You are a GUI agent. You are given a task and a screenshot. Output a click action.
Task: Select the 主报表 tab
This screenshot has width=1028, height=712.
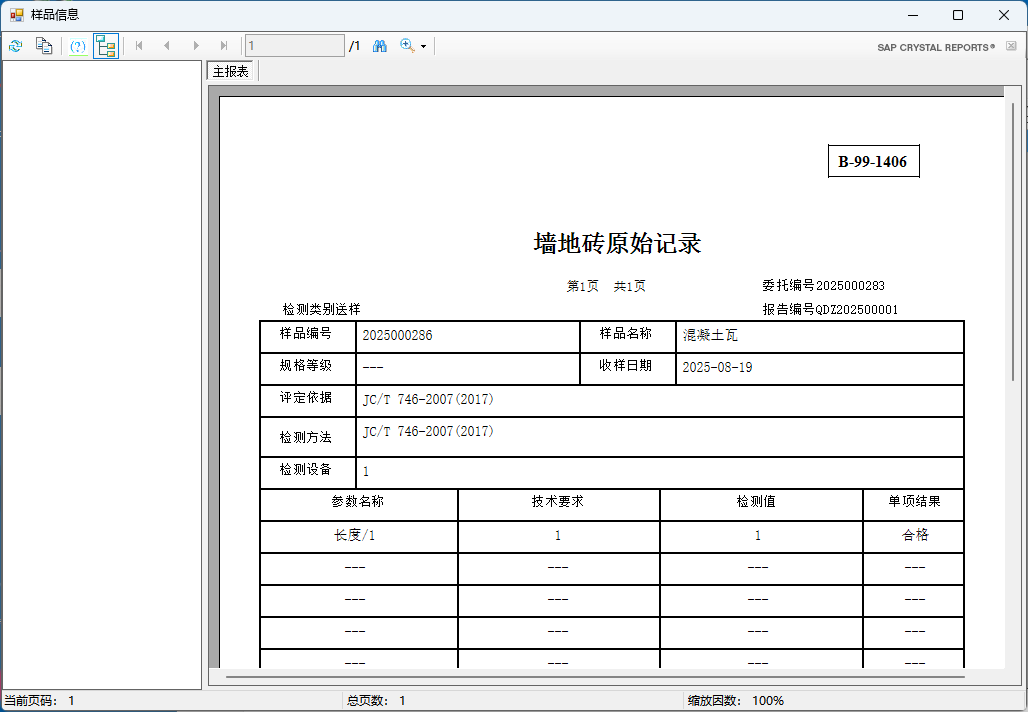pos(231,72)
